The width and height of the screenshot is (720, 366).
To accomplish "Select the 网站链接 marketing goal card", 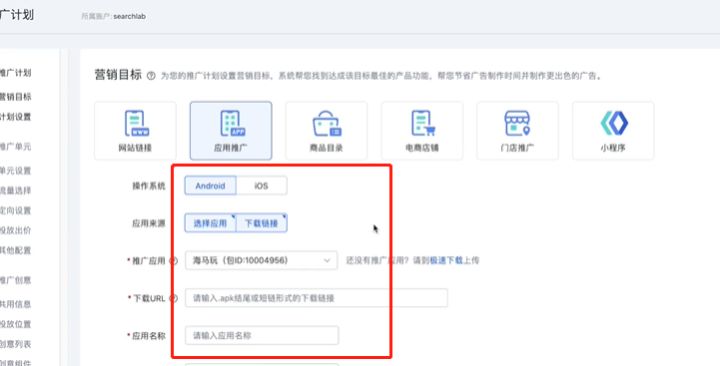I will click(135, 131).
